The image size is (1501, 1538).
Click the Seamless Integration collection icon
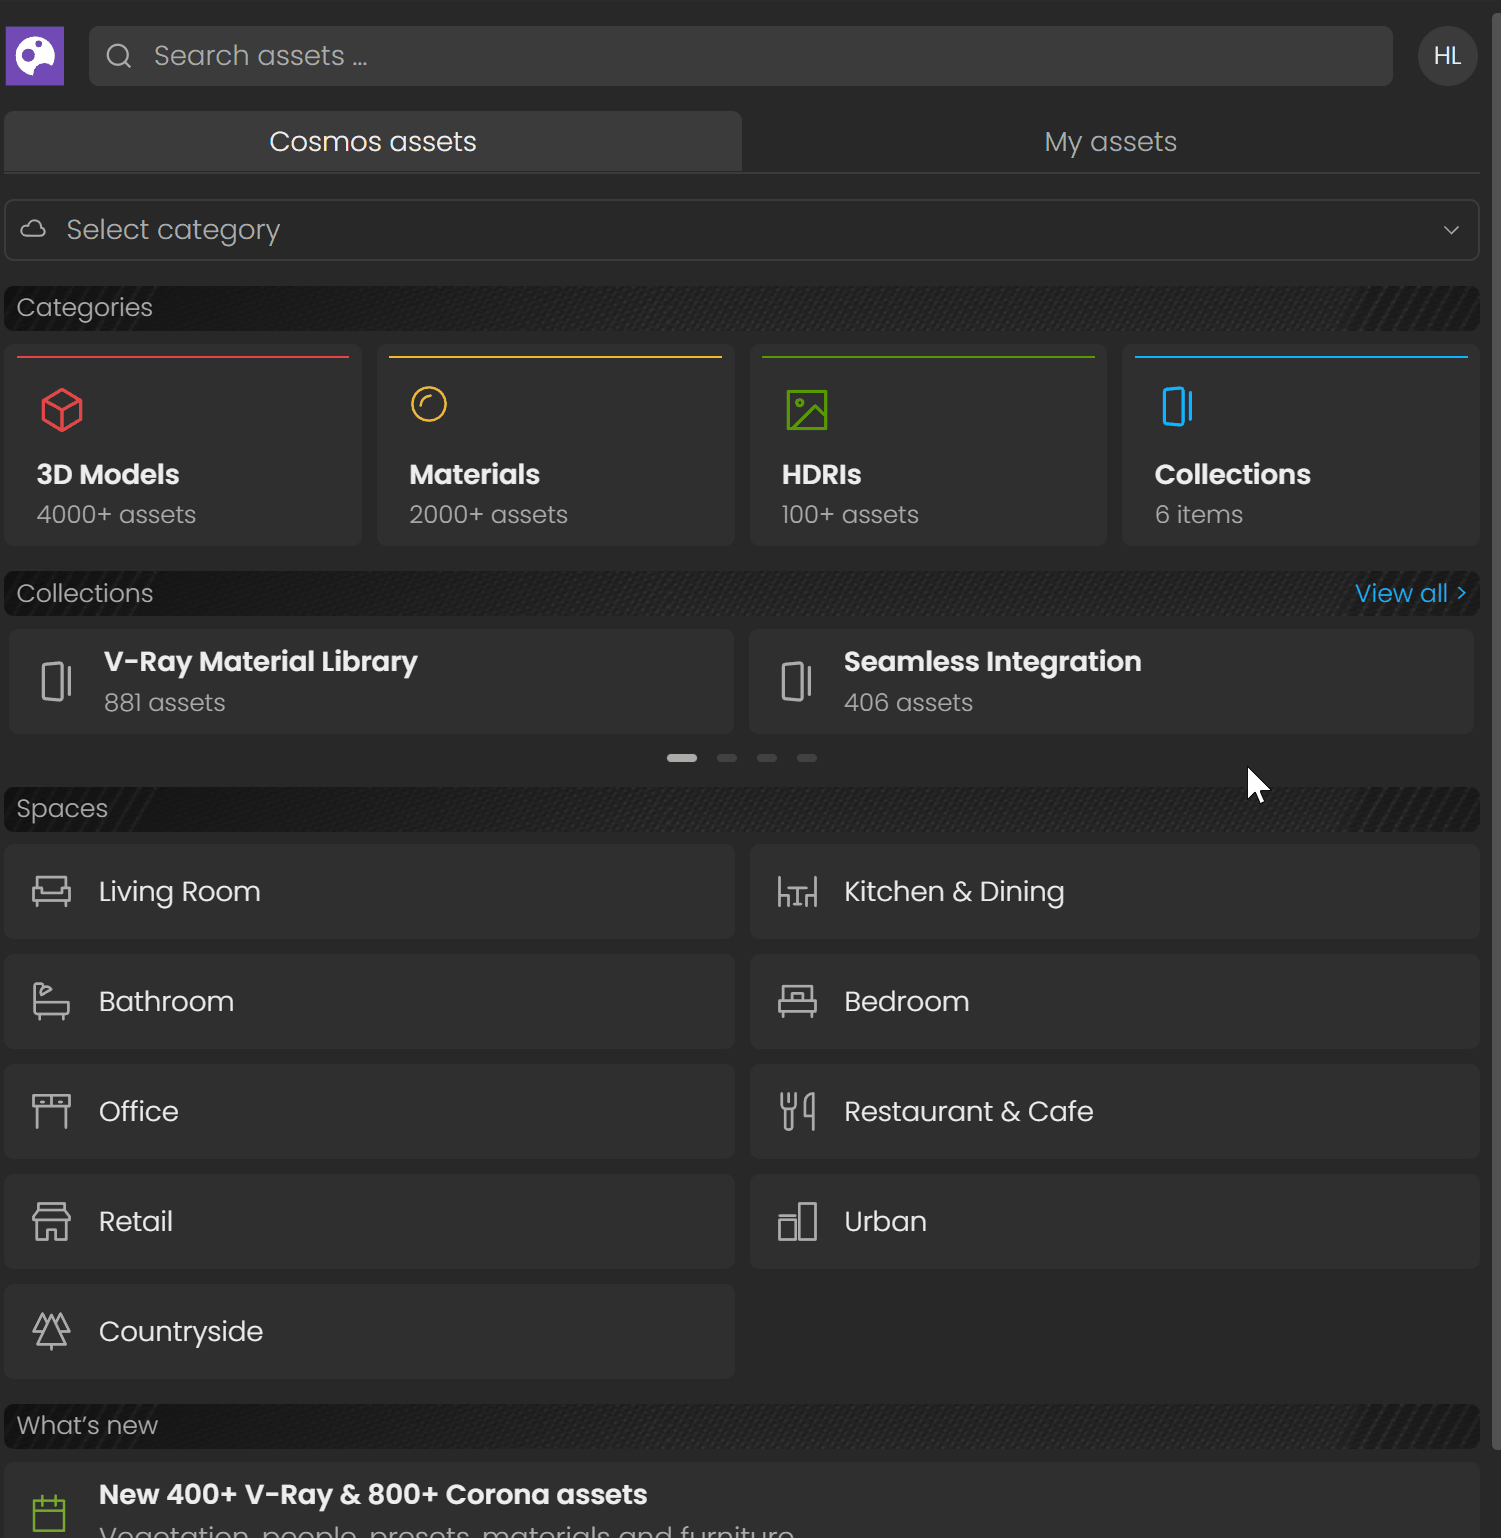pos(797,681)
